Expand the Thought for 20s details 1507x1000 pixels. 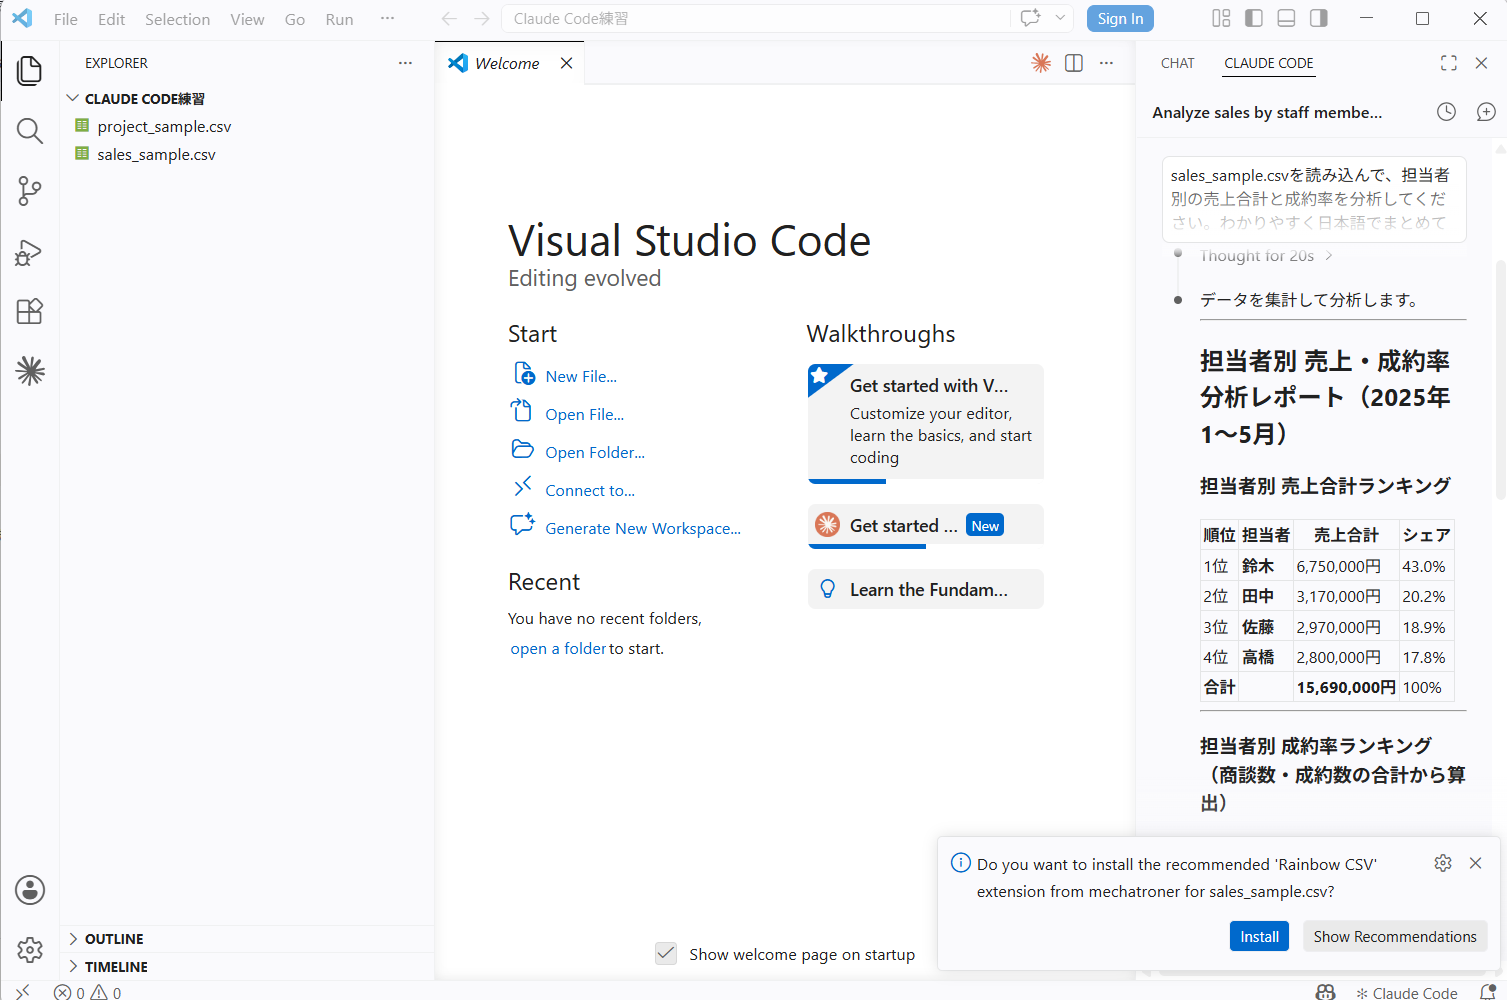pos(1266,256)
